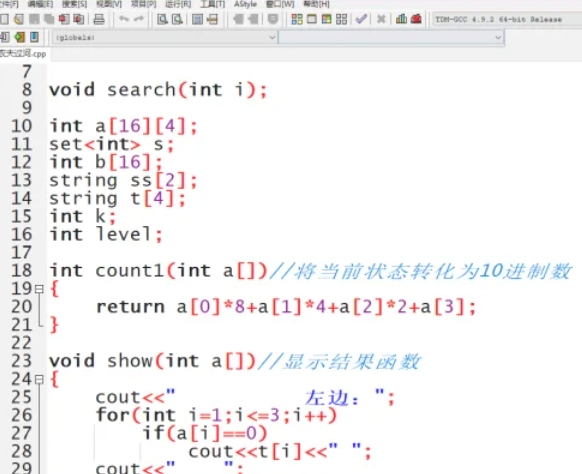
Task: Click the comment 将当前状态转化为10进制数
Action: point(420,271)
